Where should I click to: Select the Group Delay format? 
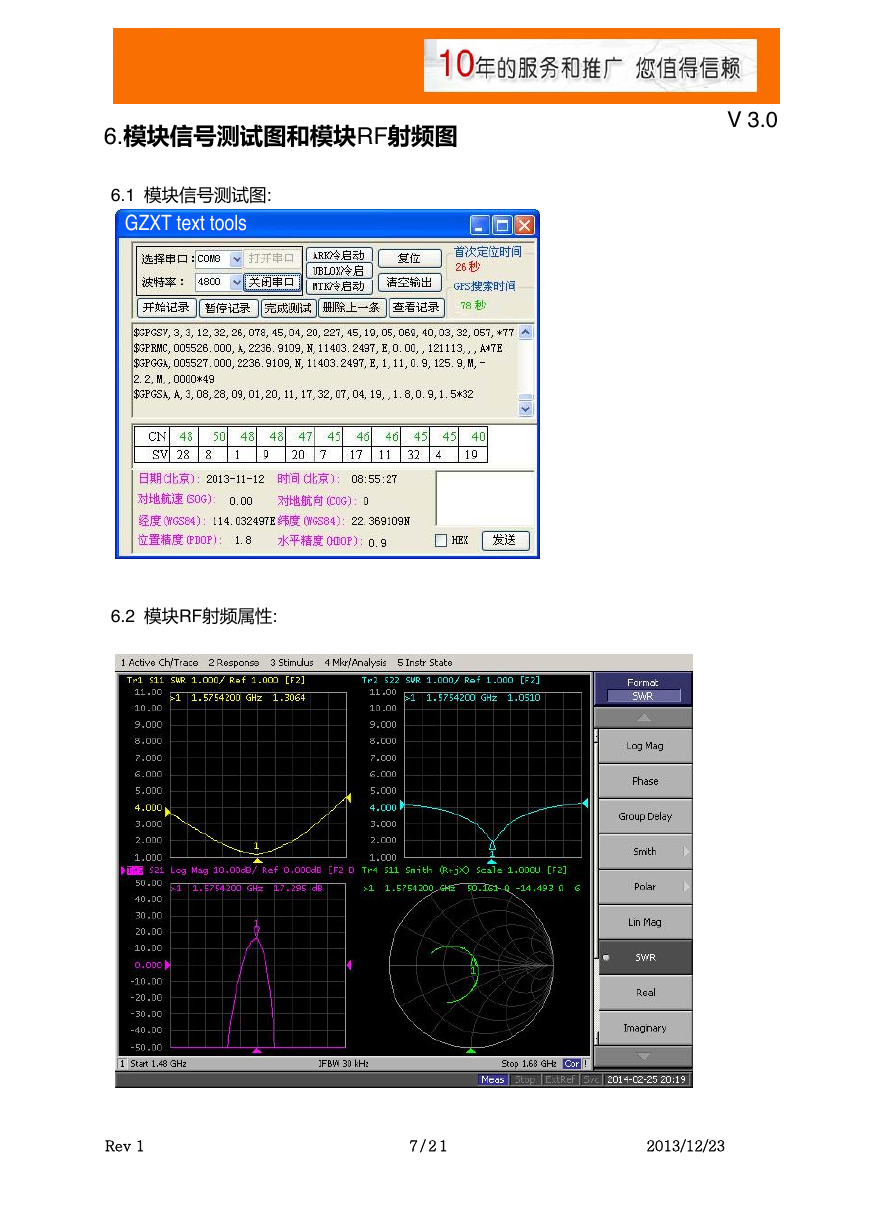pyautogui.click(x=645, y=816)
